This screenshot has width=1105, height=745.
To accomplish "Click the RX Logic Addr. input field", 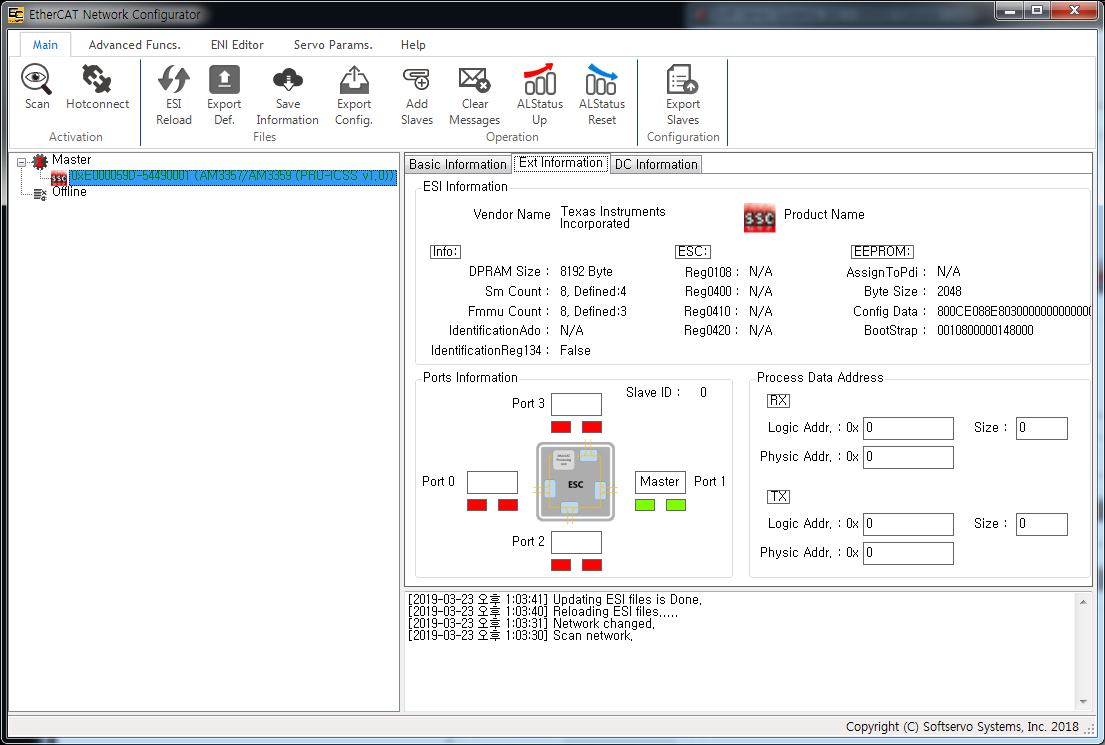I will point(908,429).
